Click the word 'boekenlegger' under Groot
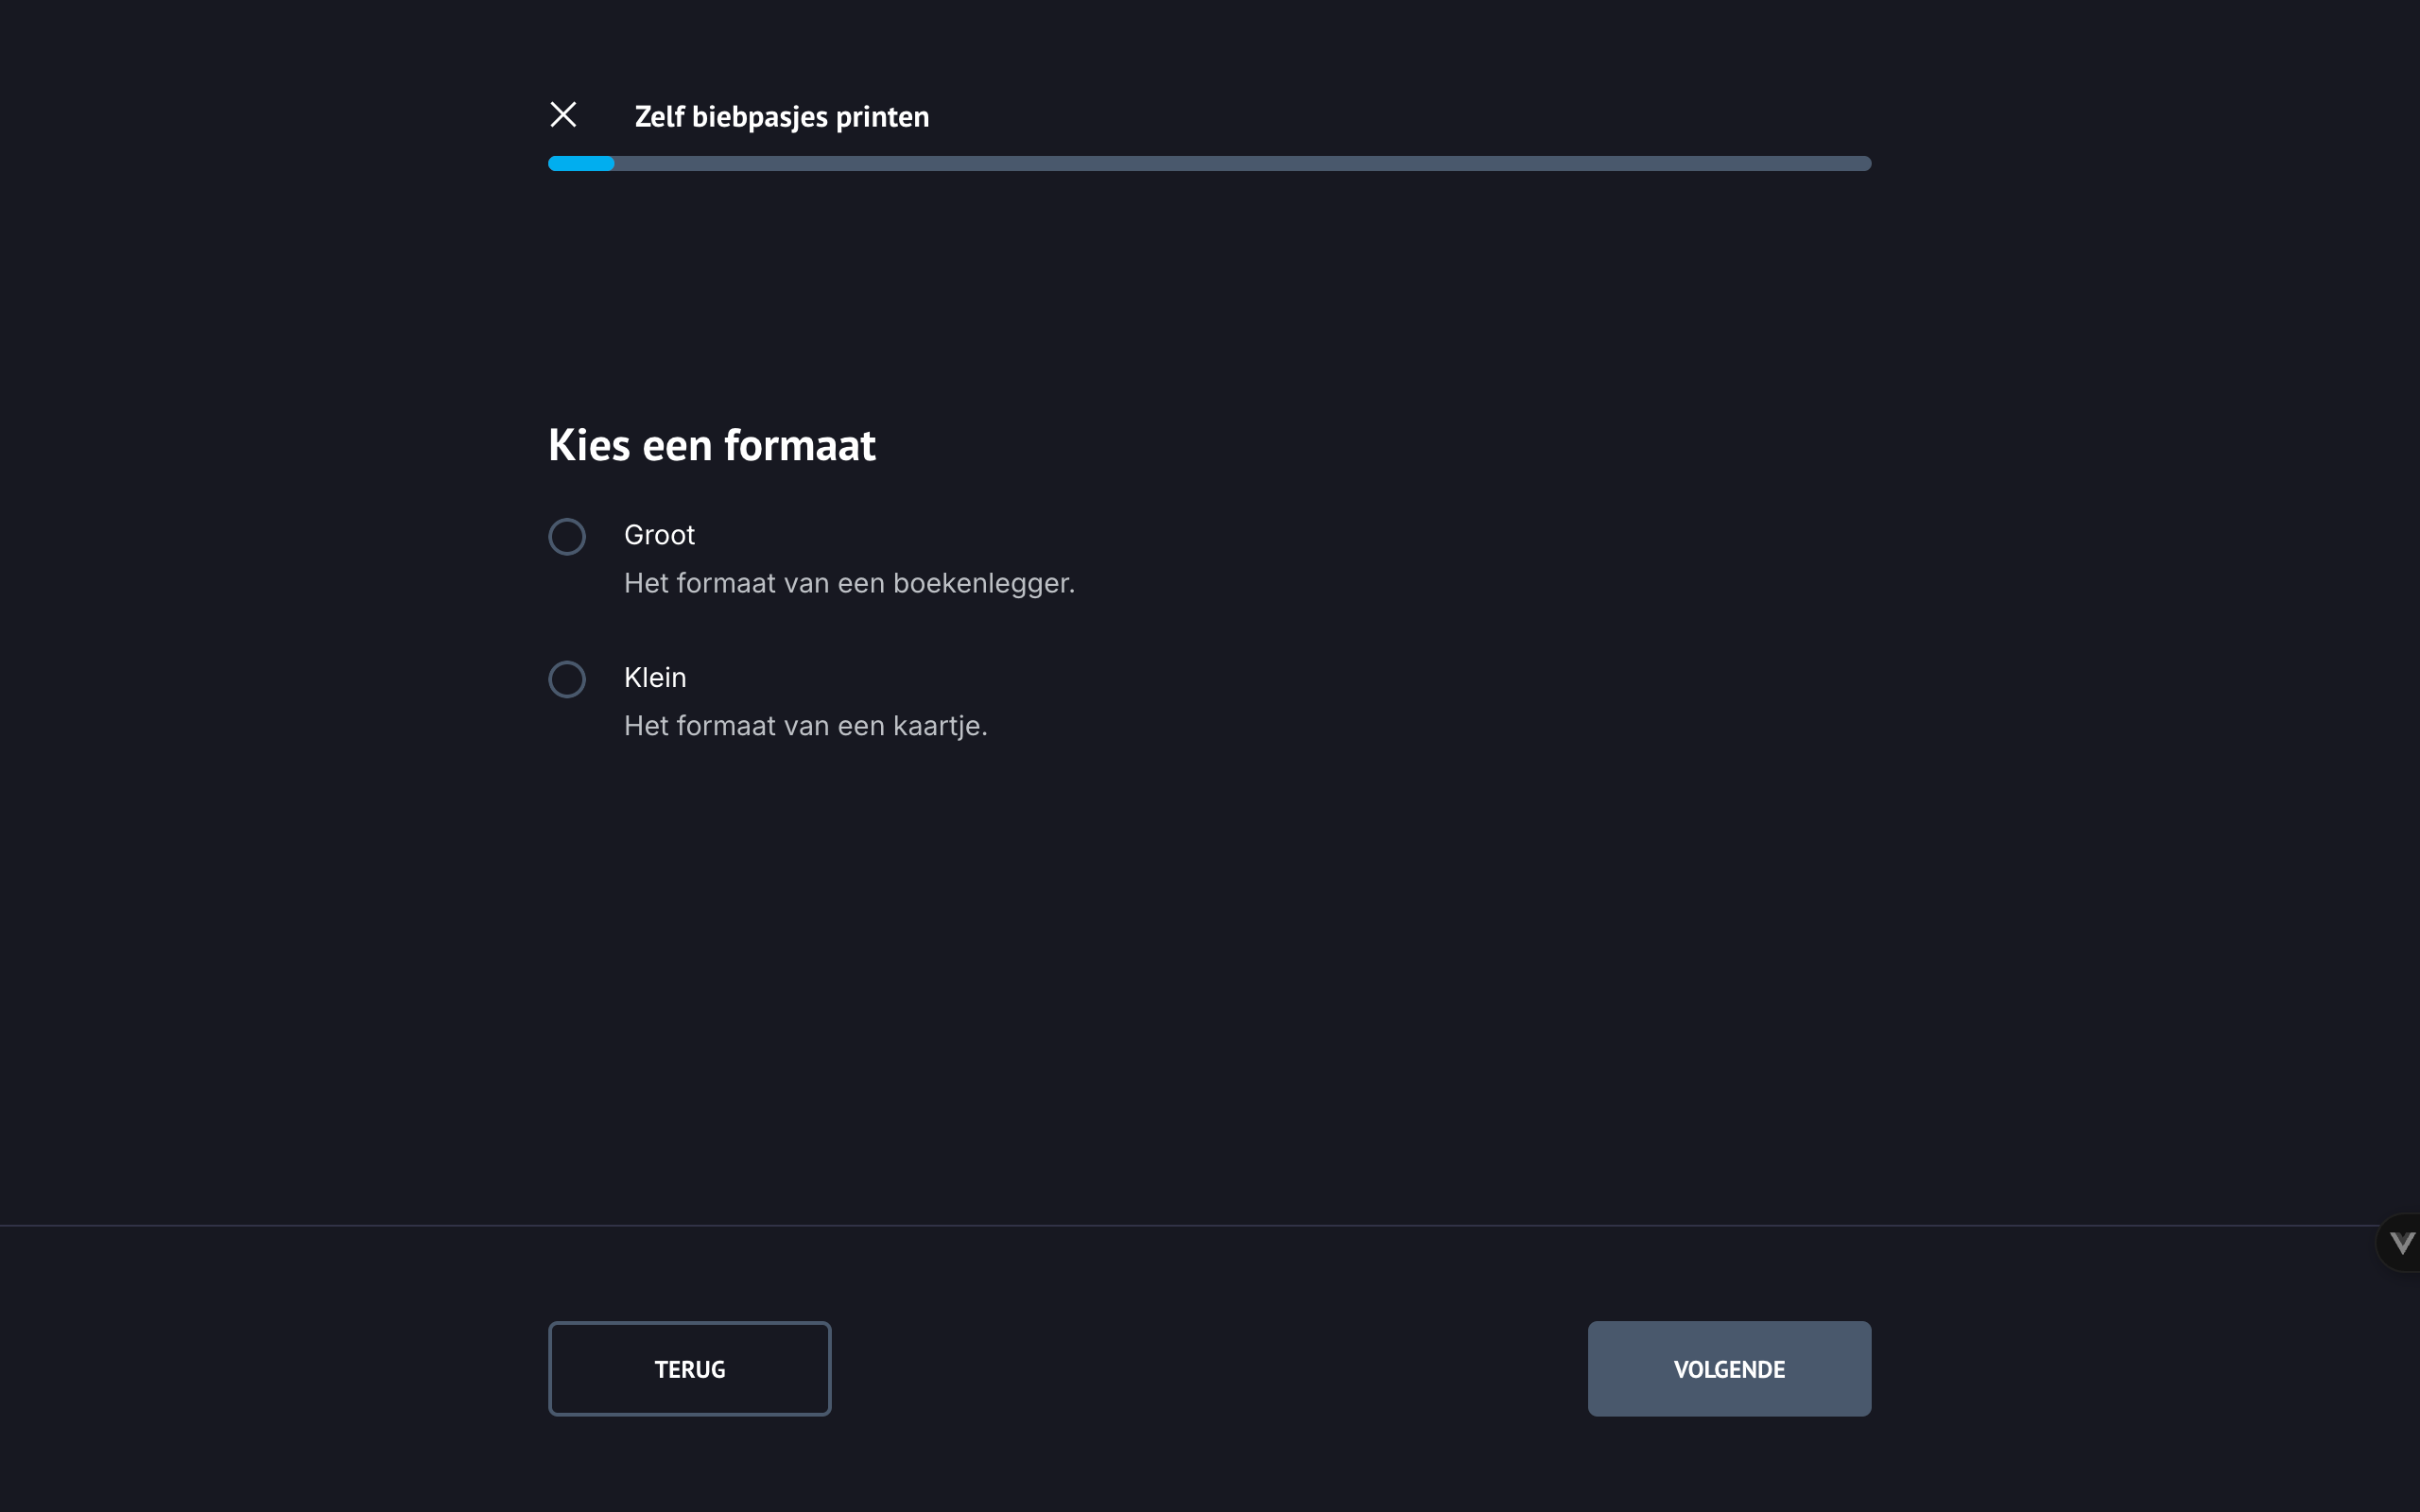Viewport: 2420px width, 1512px height. 982,584
